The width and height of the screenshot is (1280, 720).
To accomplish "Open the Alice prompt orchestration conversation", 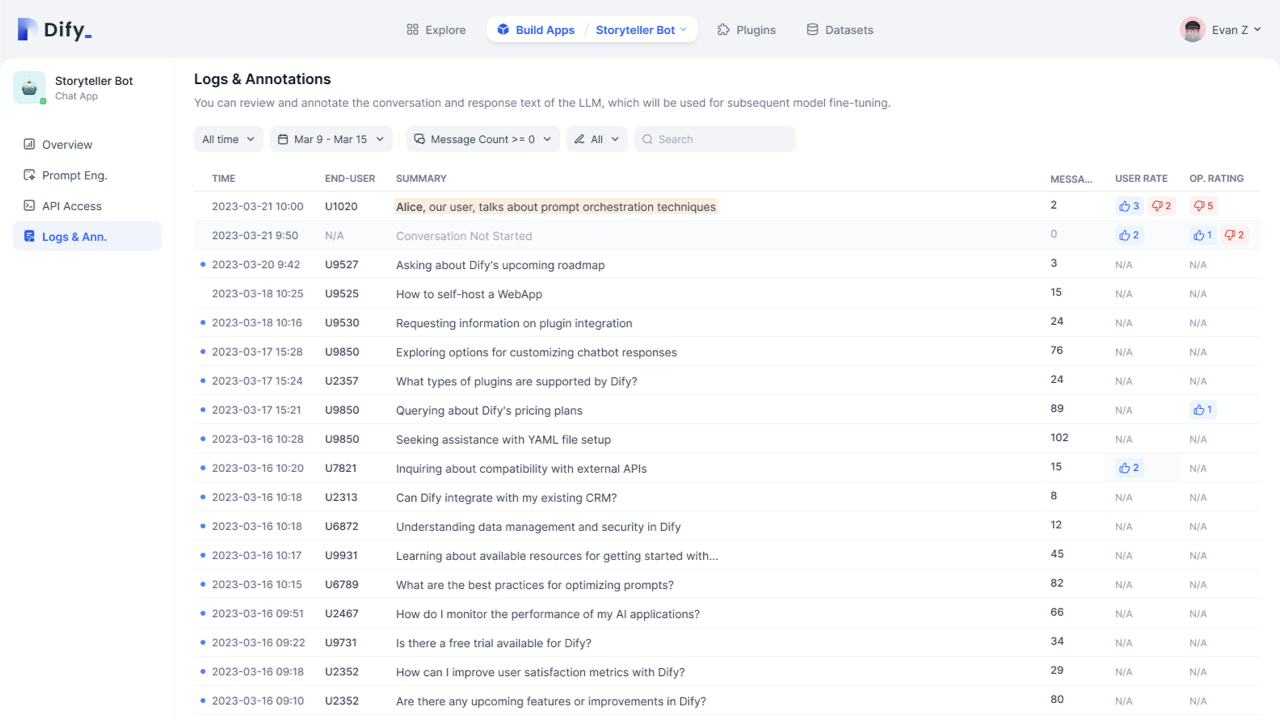I will pyautogui.click(x=556, y=207).
